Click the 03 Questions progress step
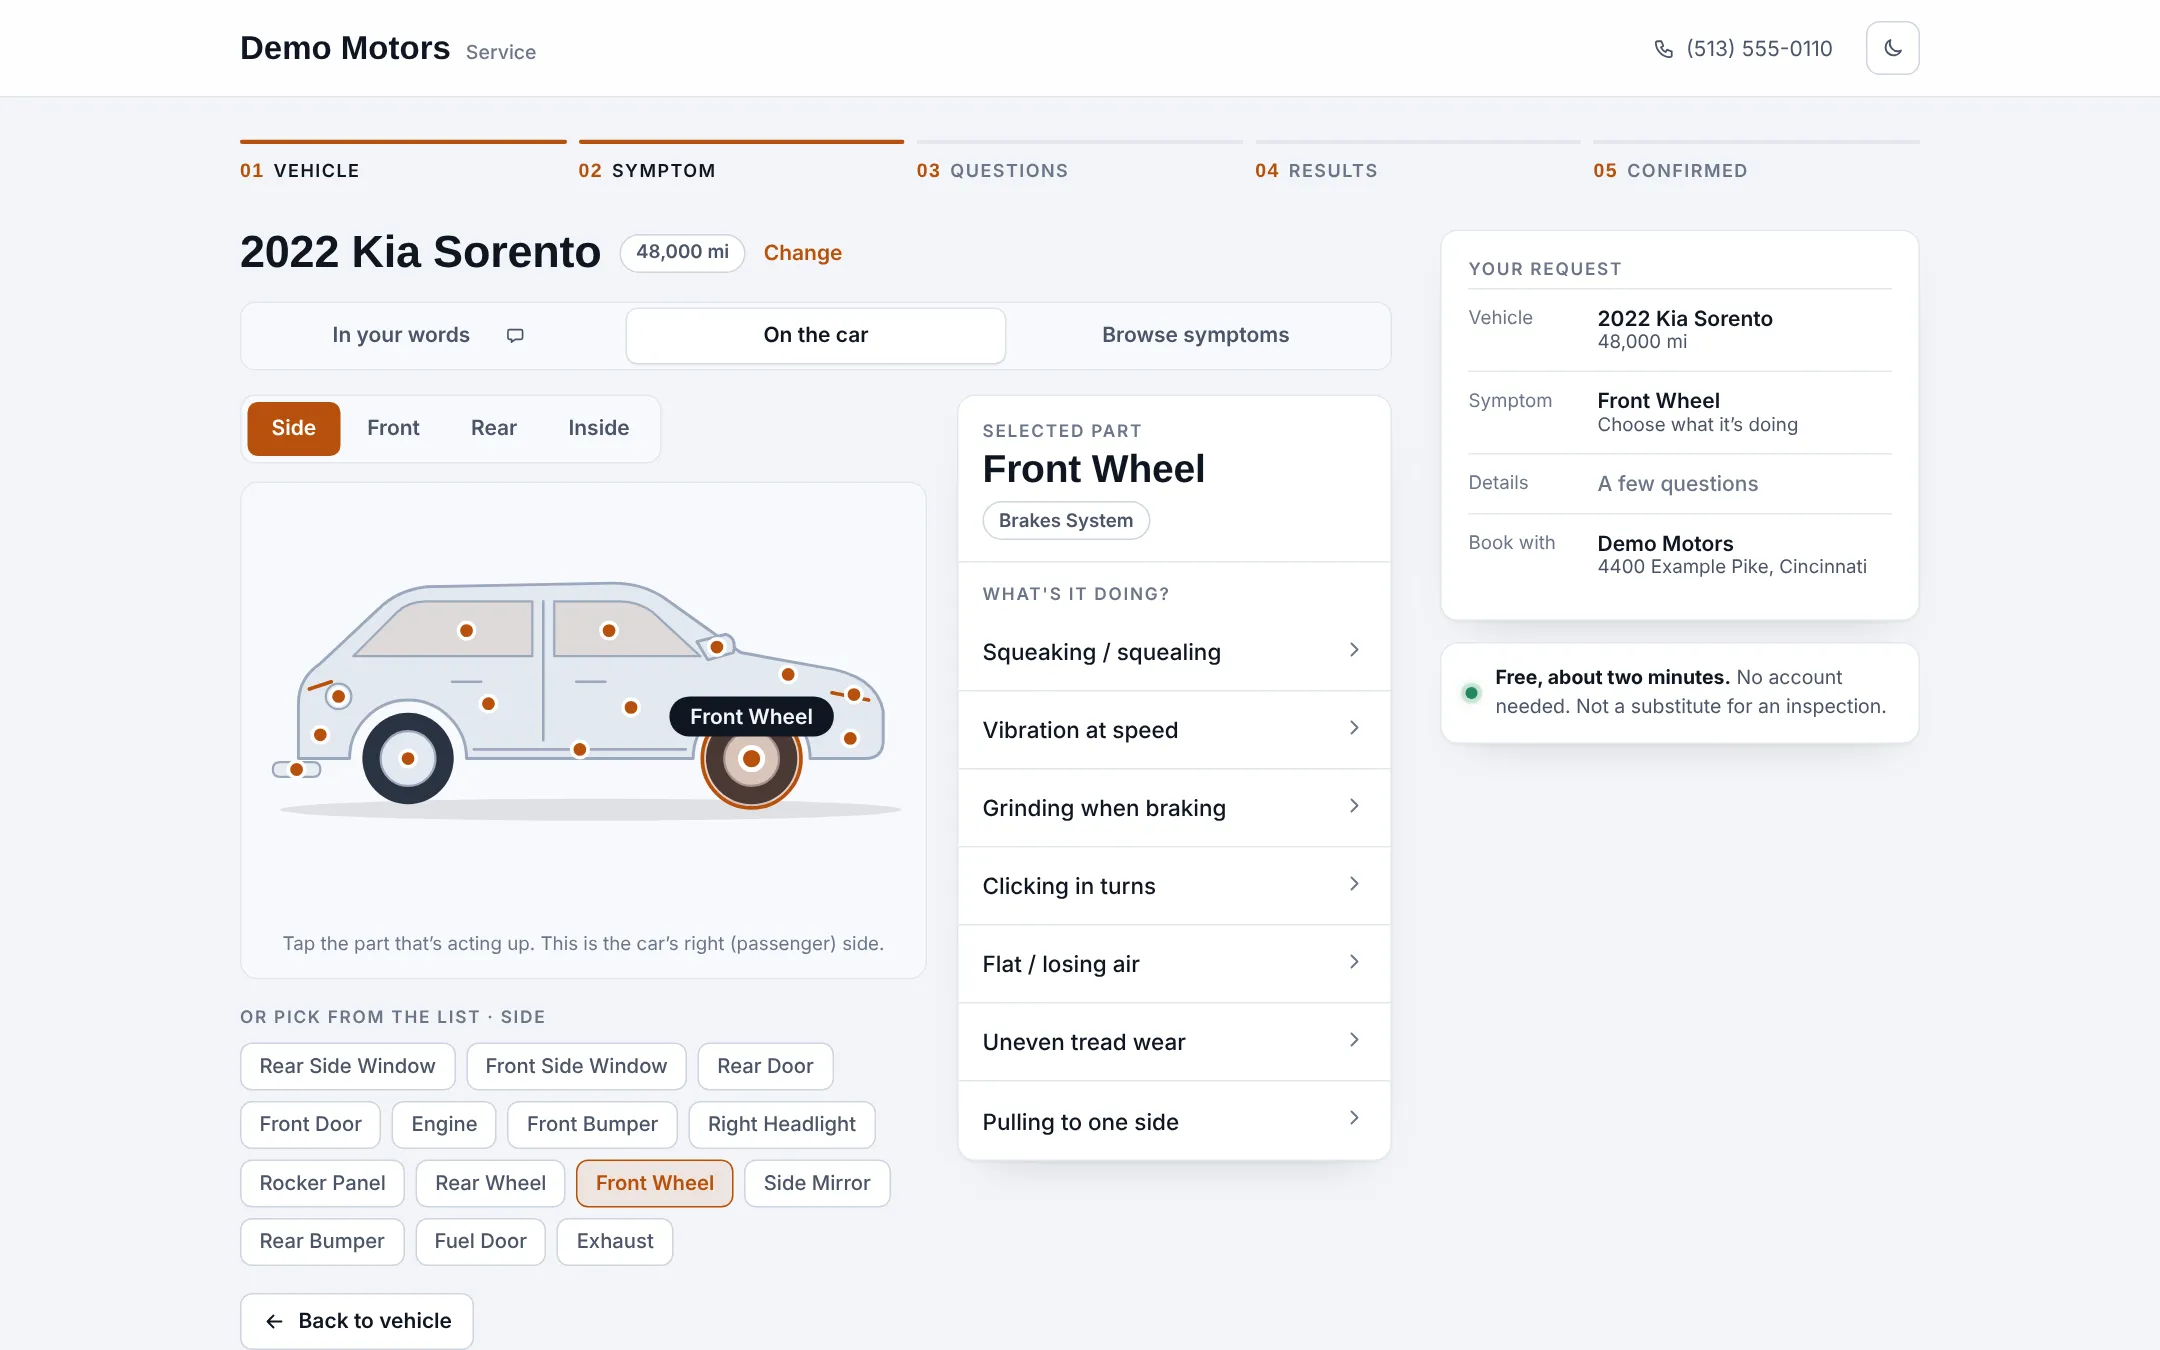 point(1079,162)
